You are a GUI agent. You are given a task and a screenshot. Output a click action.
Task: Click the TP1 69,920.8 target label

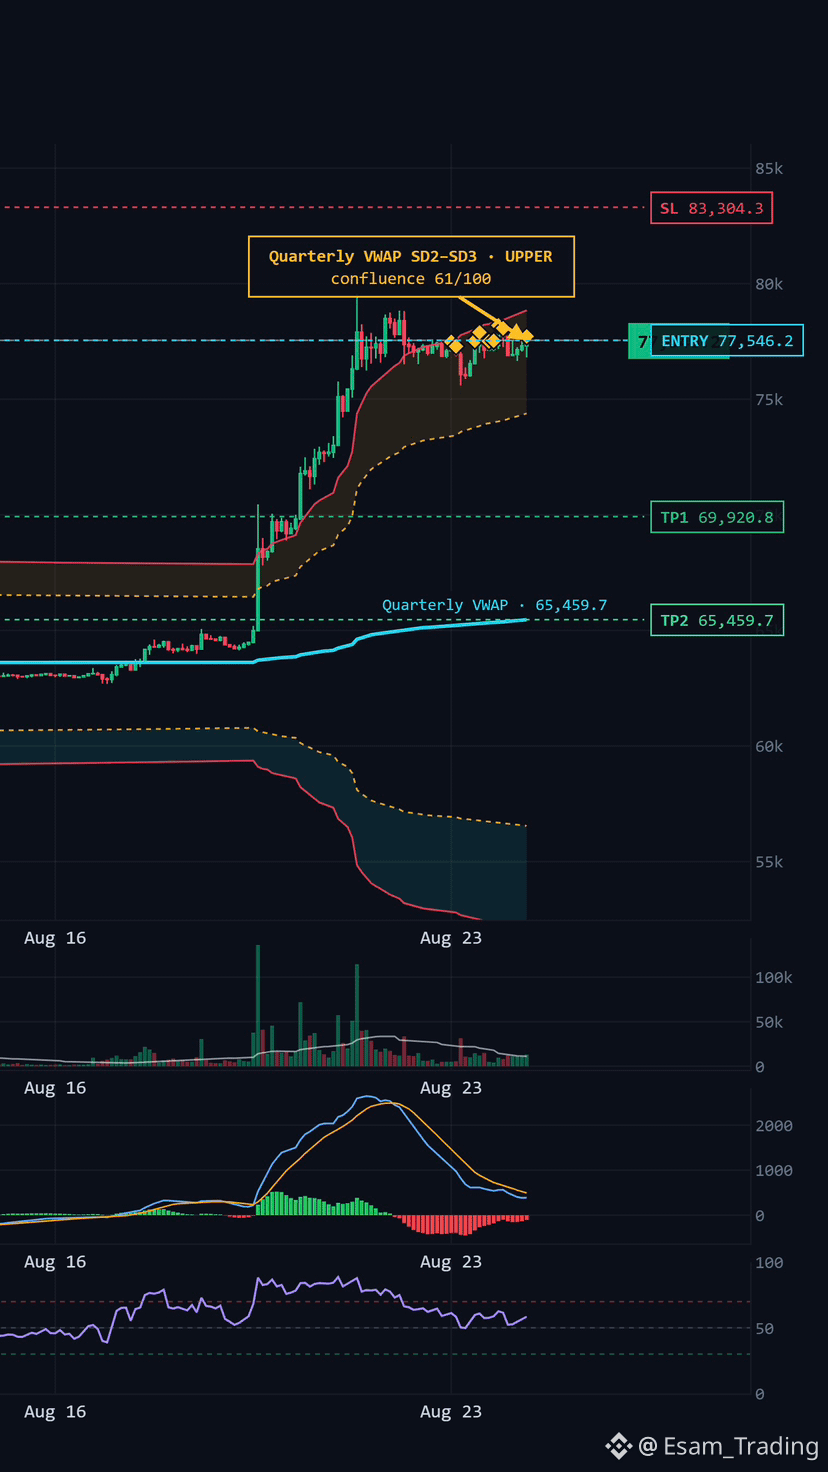pos(717,517)
